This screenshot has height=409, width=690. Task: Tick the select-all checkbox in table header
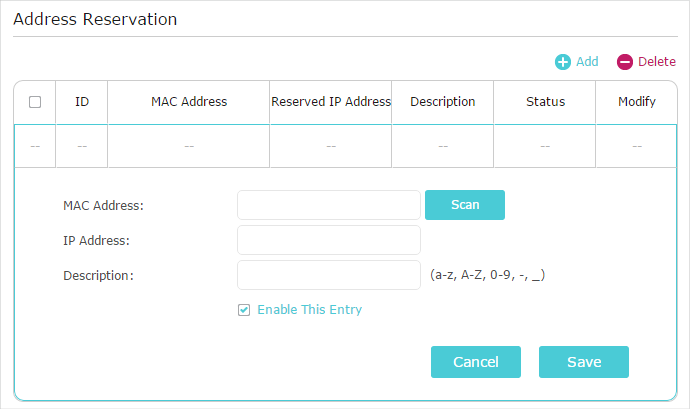click(35, 102)
